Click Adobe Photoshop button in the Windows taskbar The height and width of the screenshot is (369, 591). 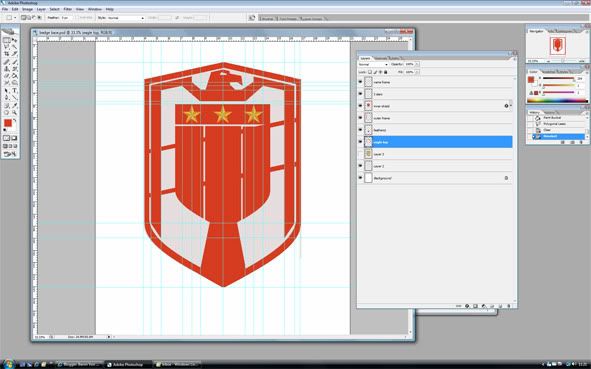128,364
